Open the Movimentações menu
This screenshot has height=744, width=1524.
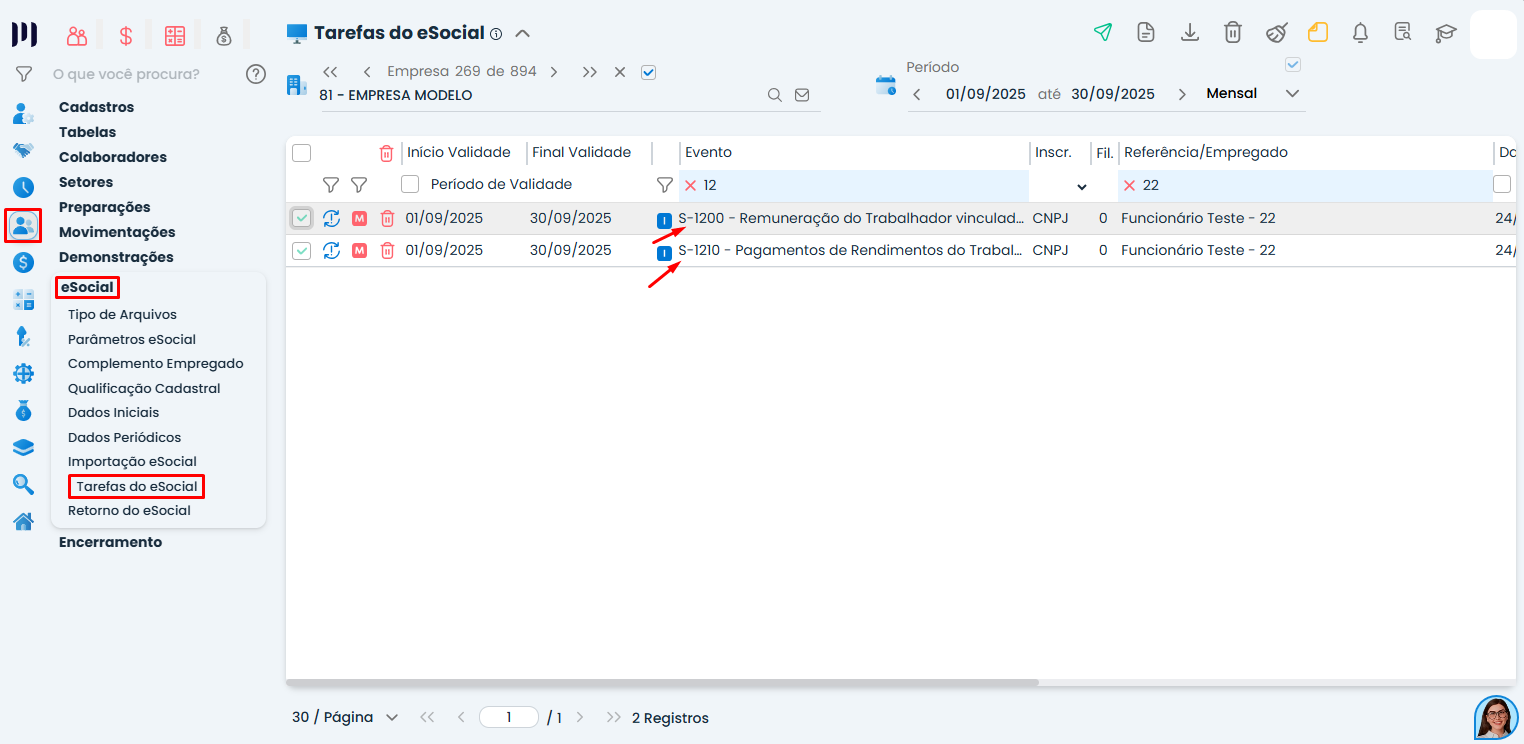pyautogui.click(x=117, y=232)
